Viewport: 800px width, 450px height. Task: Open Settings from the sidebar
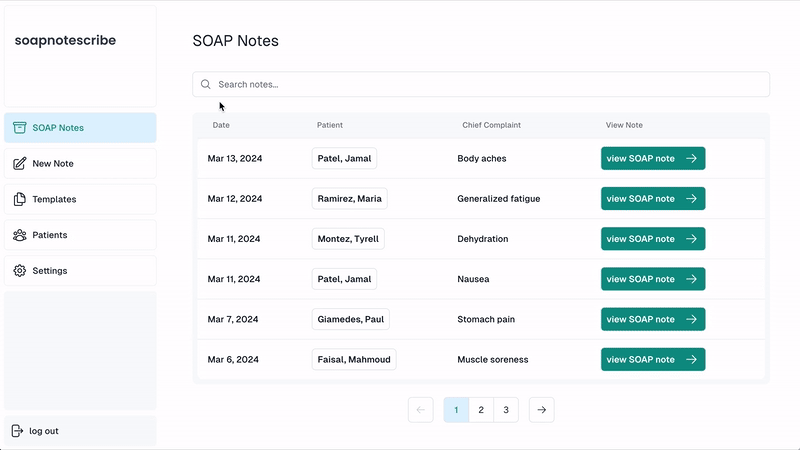pos(80,270)
